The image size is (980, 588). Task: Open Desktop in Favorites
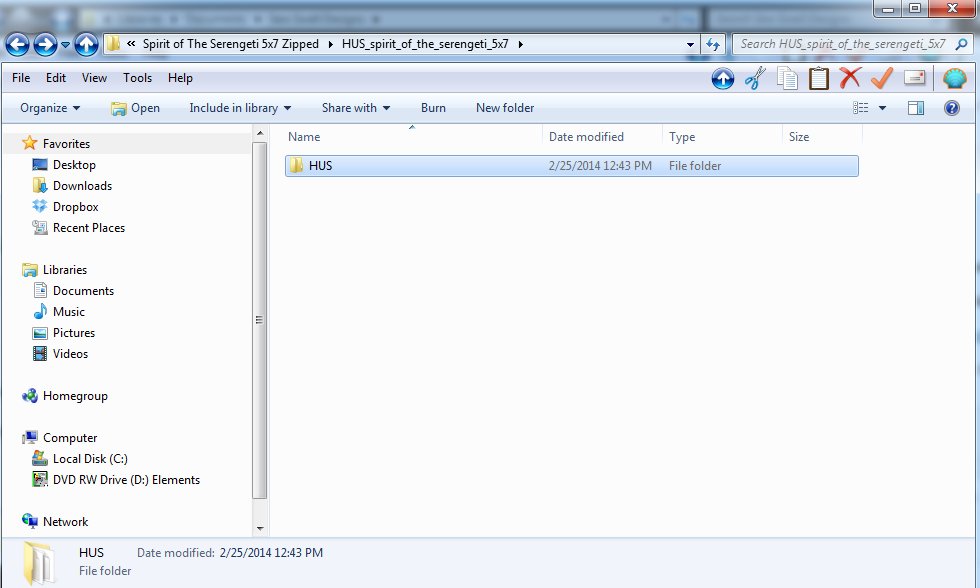click(74, 165)
